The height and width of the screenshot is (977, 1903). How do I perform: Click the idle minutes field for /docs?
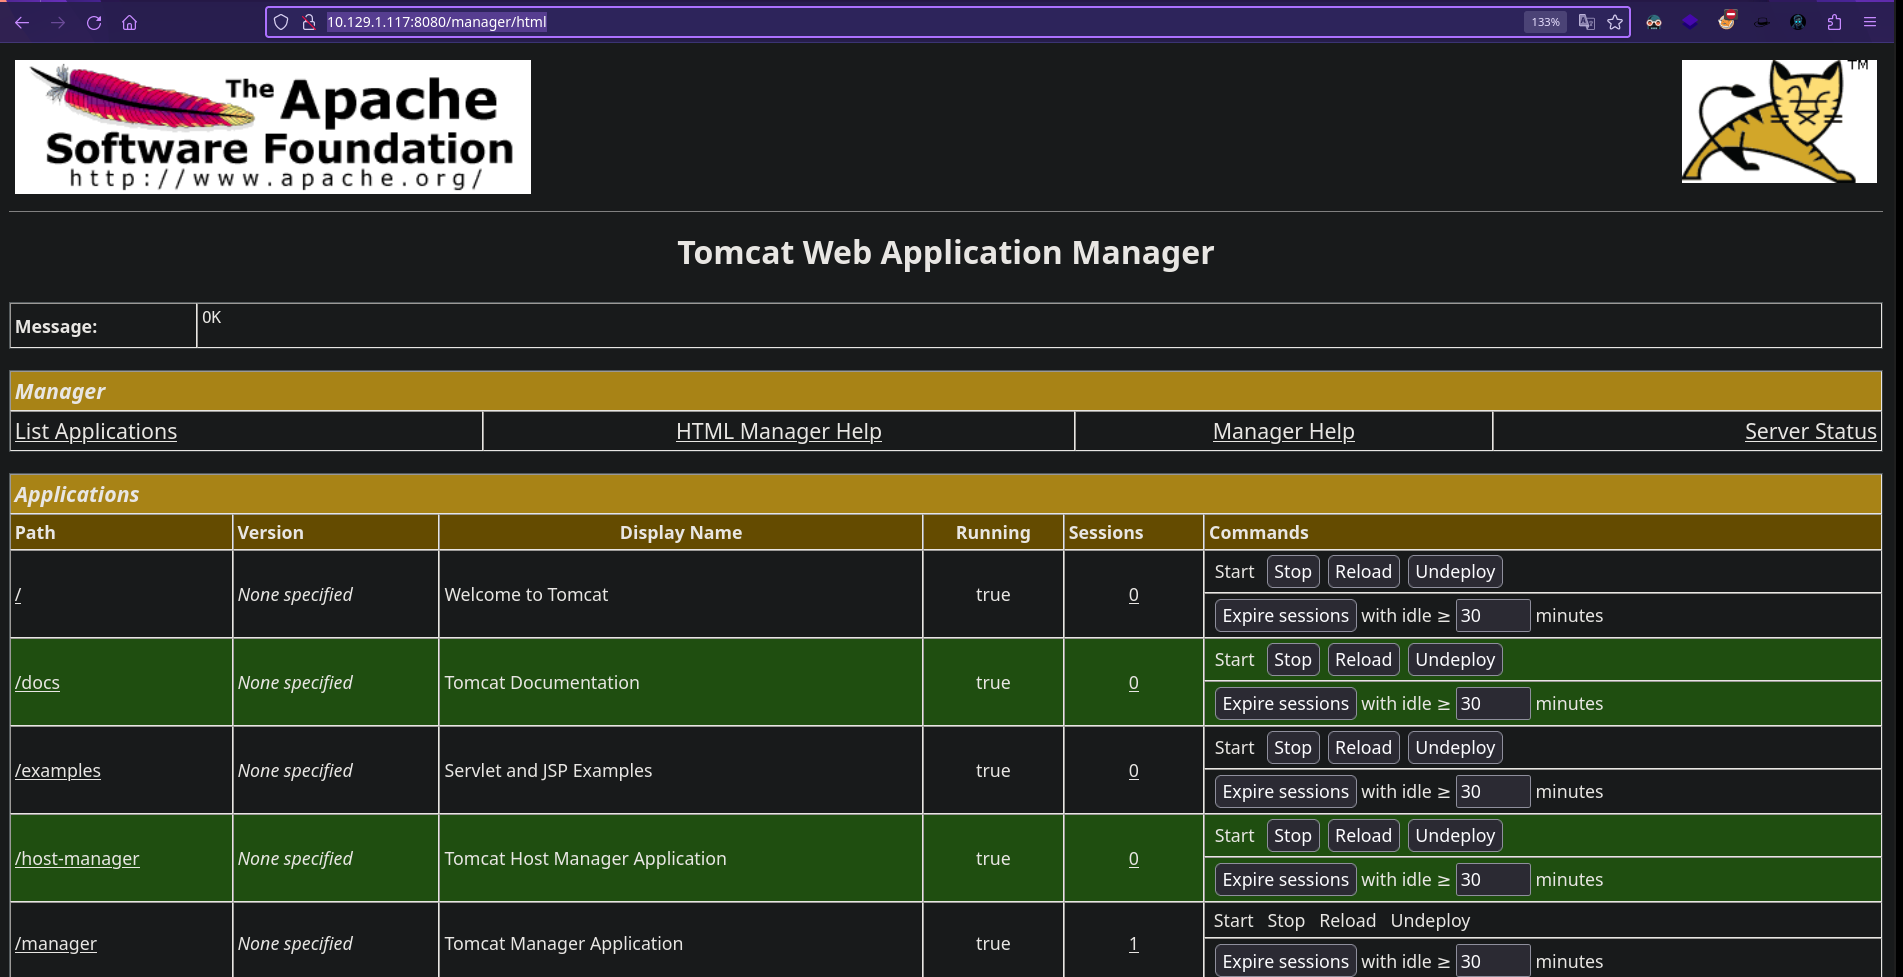[1492, 704]
